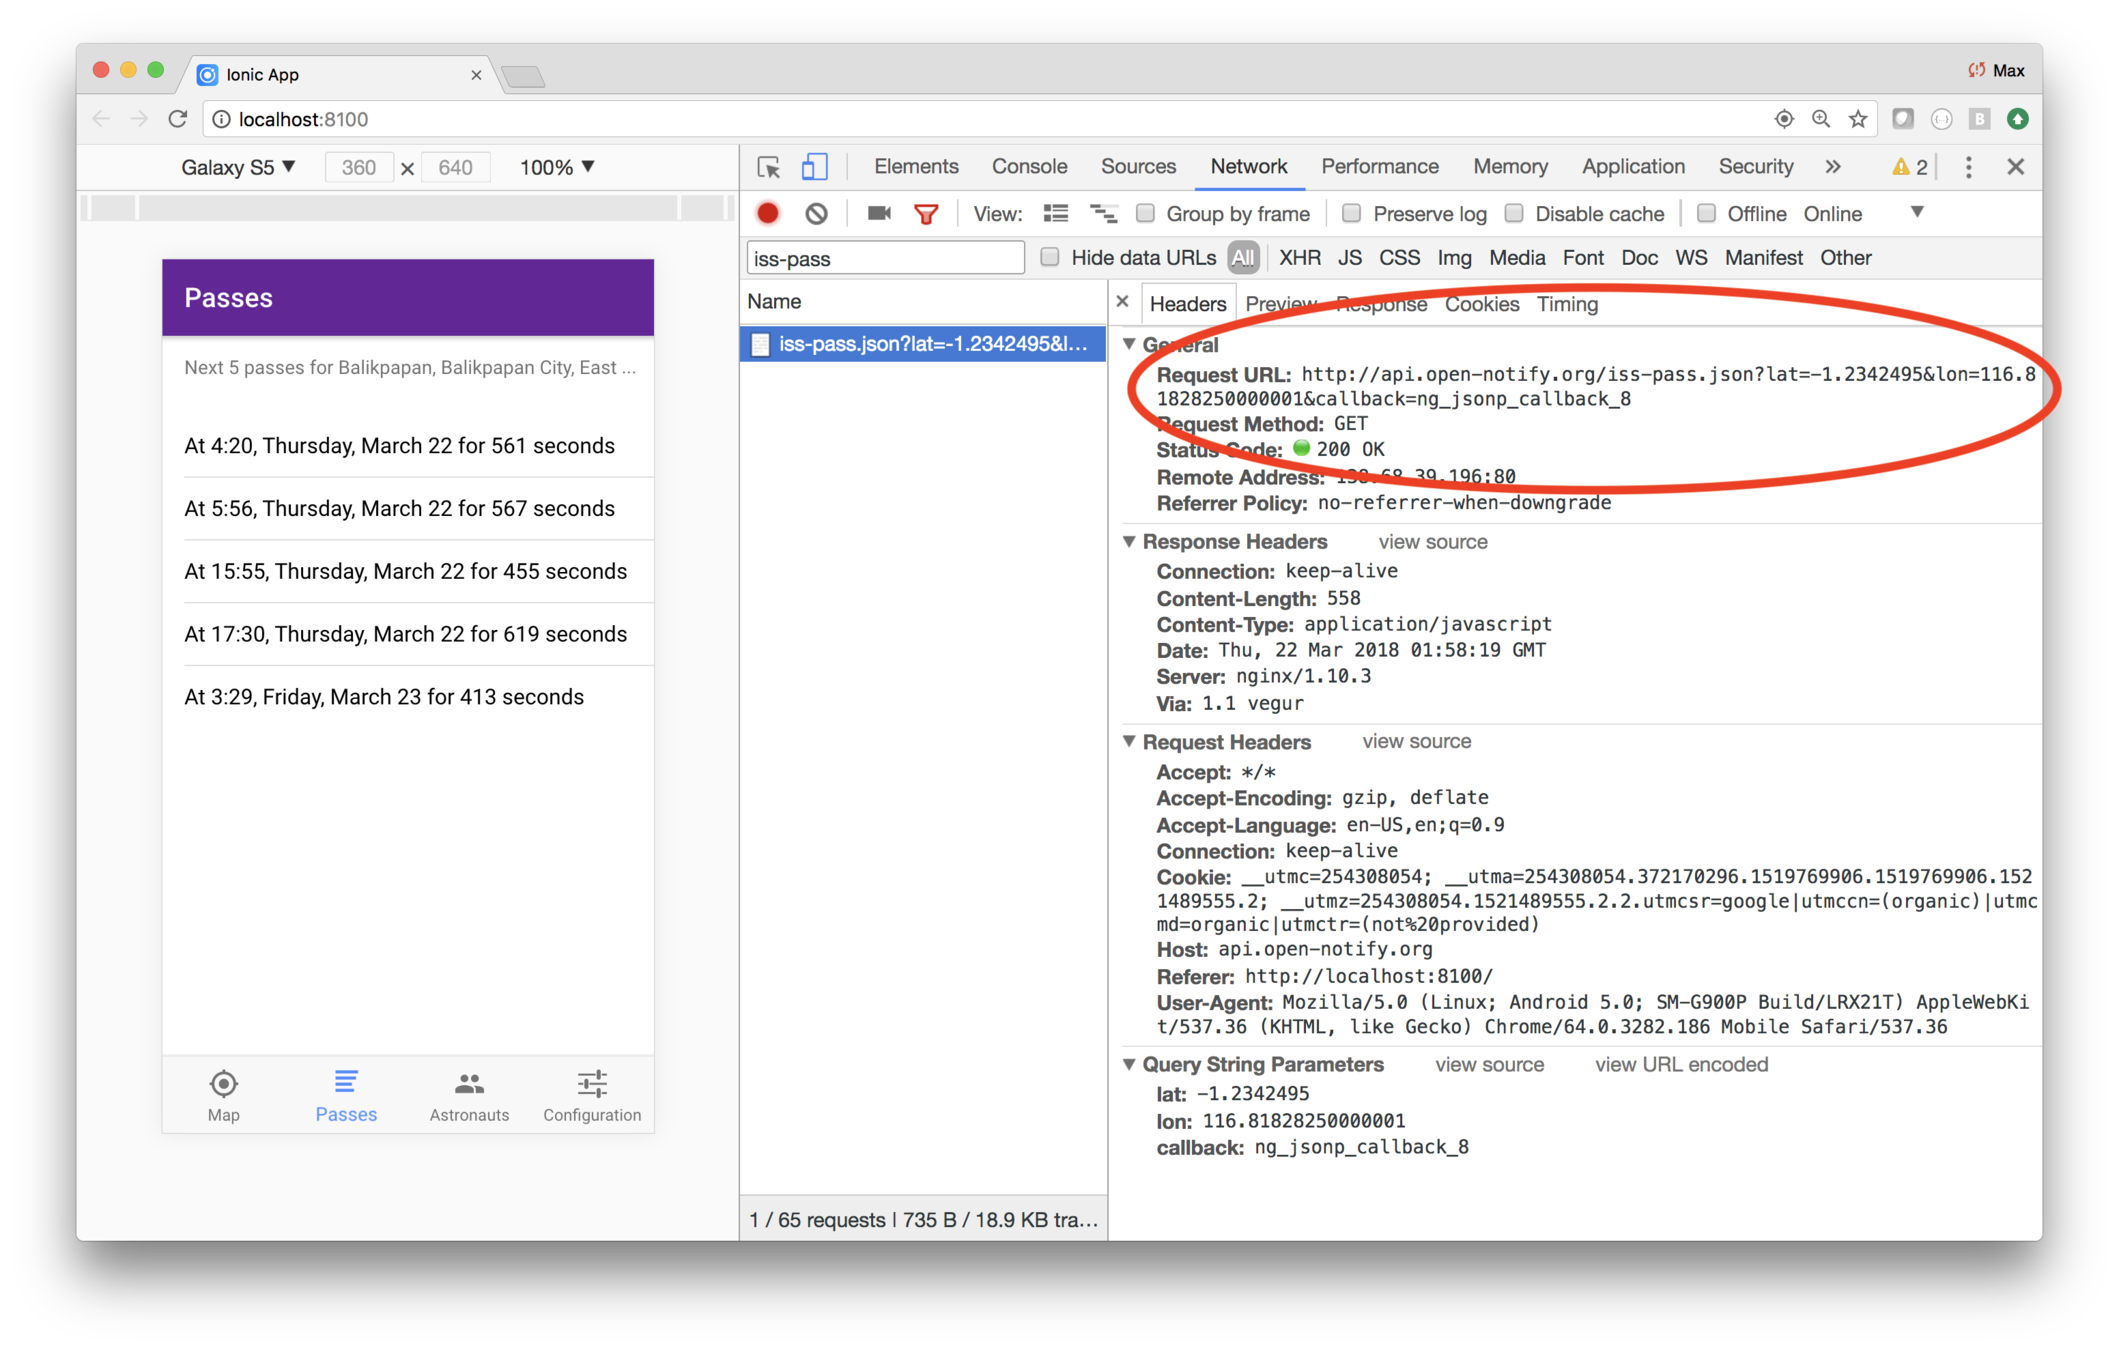This screenshot has height=1350, width=2119.
Task: Click the red filter funnel icon
Action: [x=926, y=214]
